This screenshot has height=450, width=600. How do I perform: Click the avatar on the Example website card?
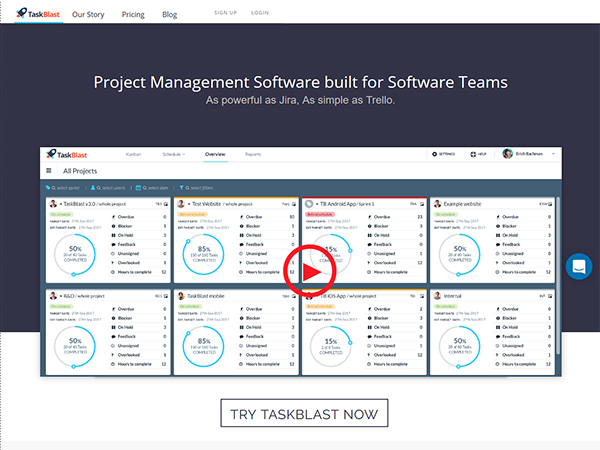point(437,204)
